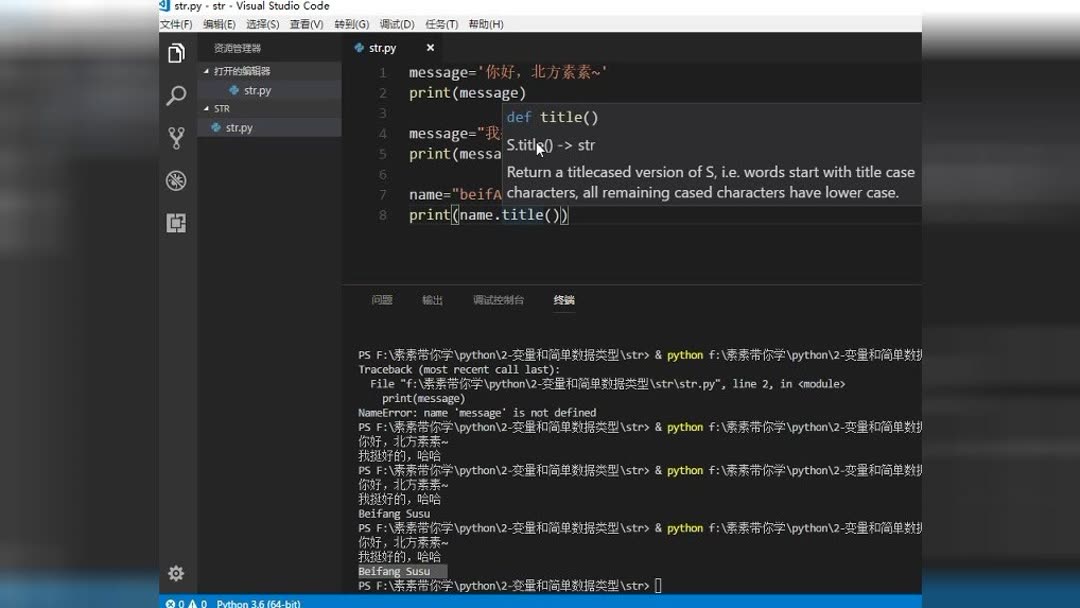Open the 帮助(H) menu
The width and height of the screenshot is (1080, 608).
[x=486, y=24]
